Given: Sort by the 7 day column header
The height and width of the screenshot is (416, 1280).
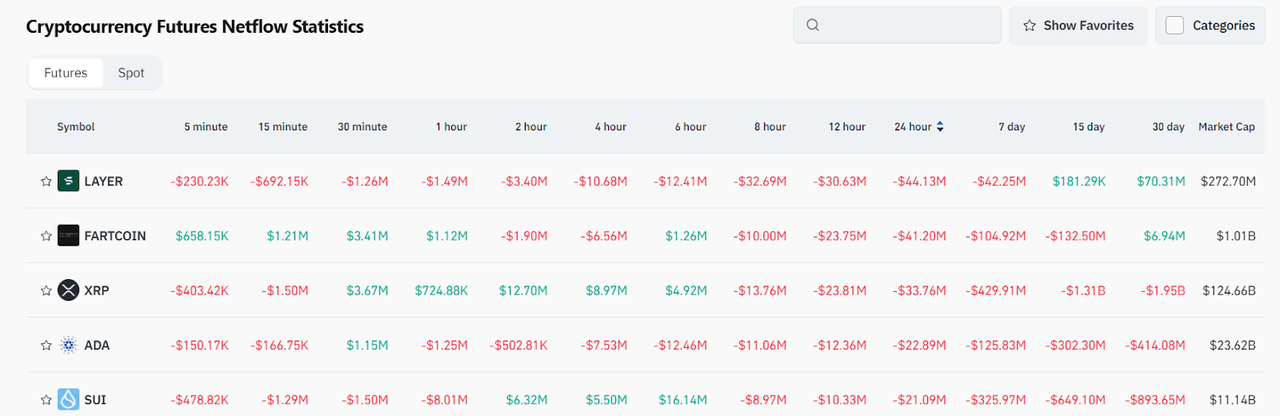Looking at the screenshot, I should 1011,127.
